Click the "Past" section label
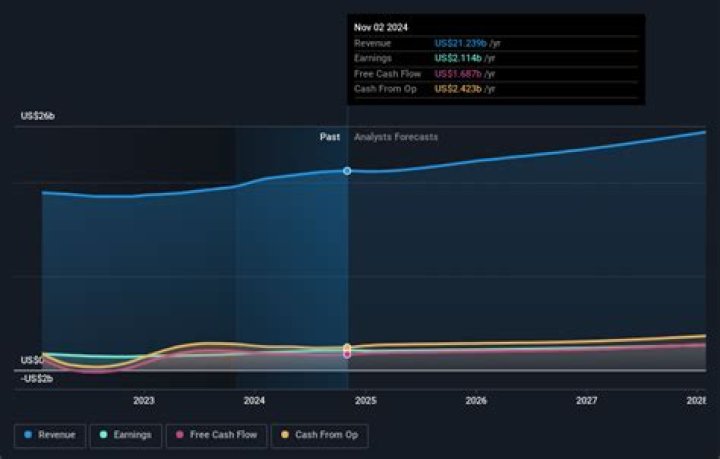The width and height of the screenshot is (720, 459). [x=329, y=137]
